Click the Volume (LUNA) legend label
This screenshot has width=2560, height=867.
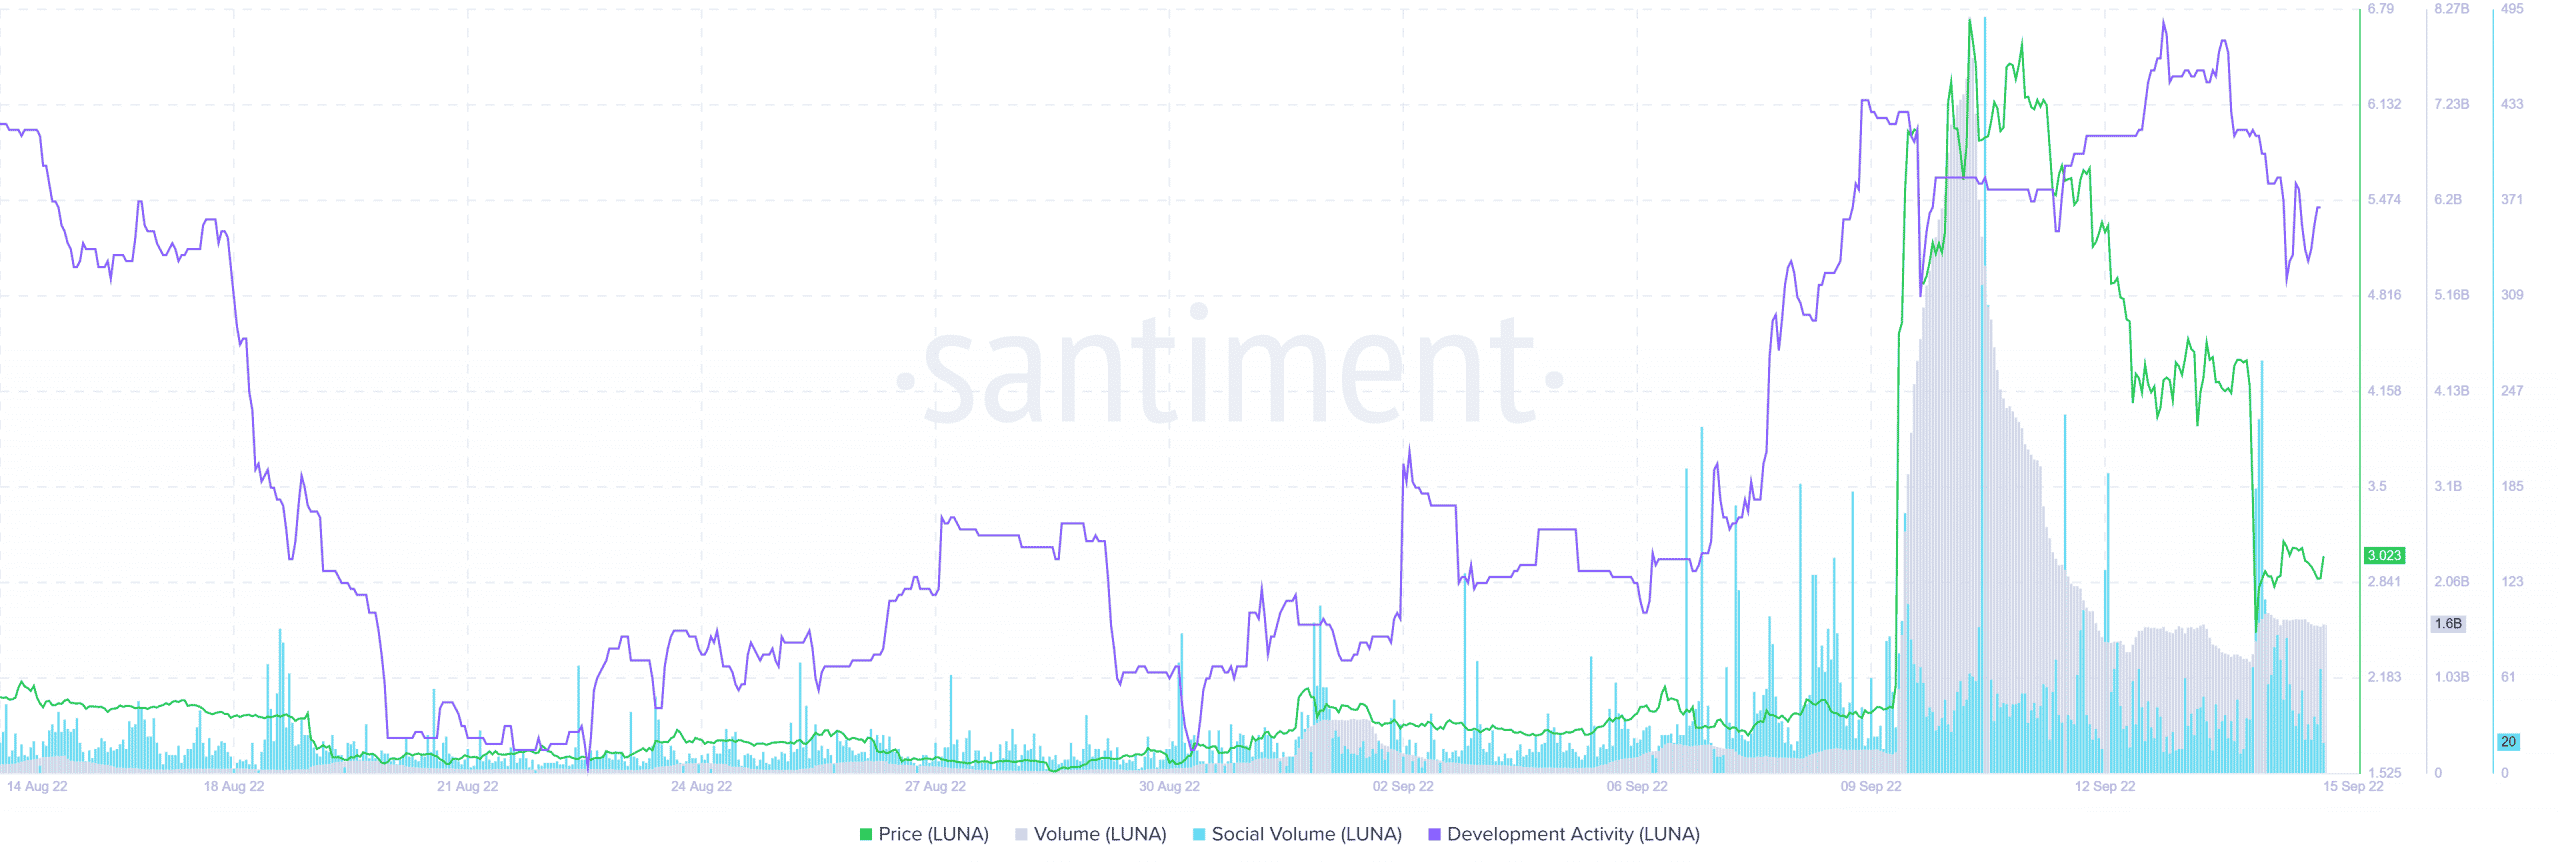click(x=1100, y=834)
